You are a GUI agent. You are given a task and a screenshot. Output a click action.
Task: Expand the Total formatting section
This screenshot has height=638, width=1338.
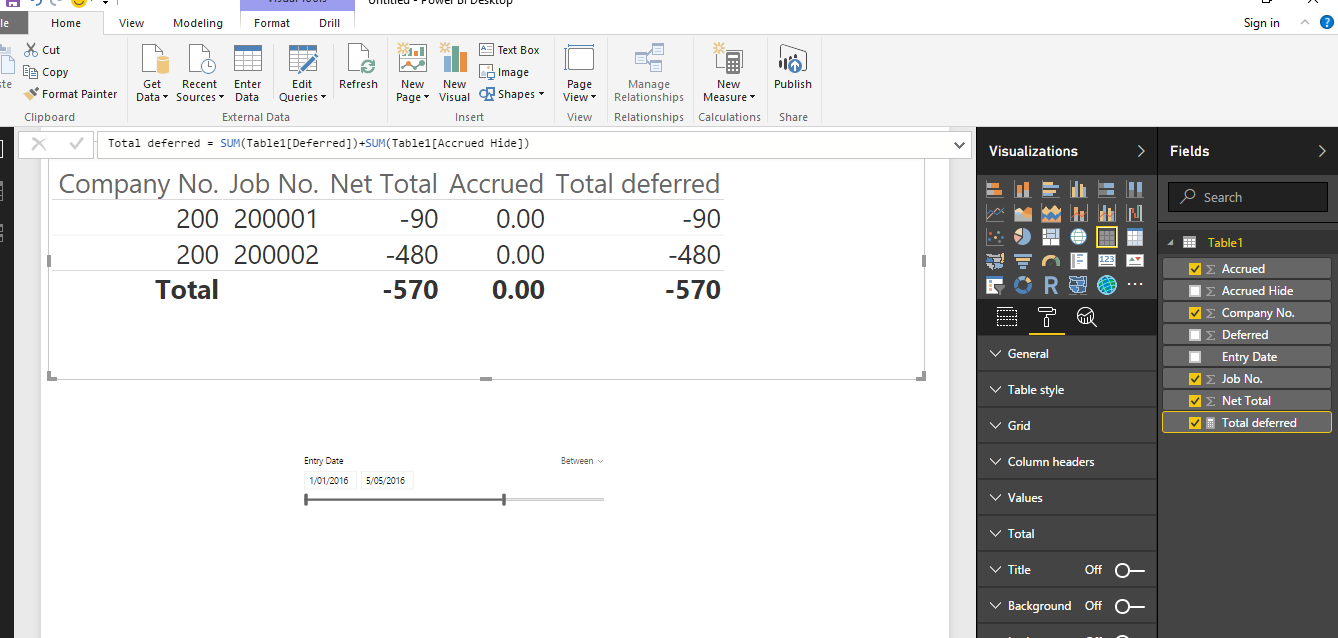click(1066, 534)
